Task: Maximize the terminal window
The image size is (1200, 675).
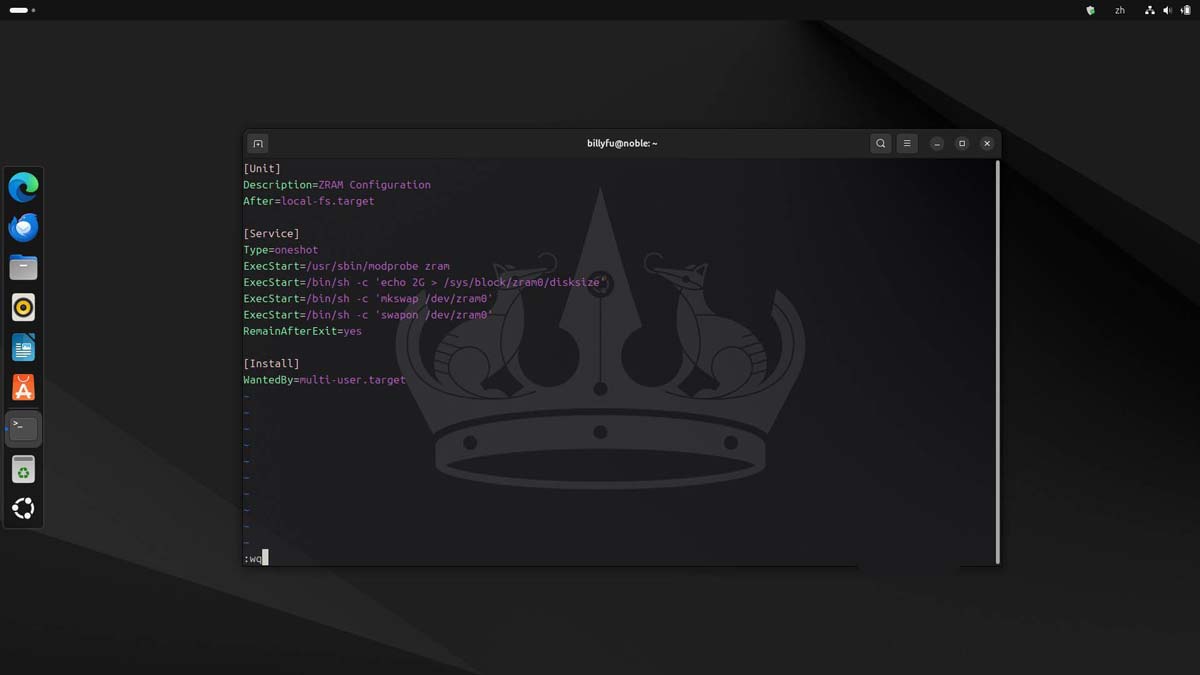Action: pos(961,144)
